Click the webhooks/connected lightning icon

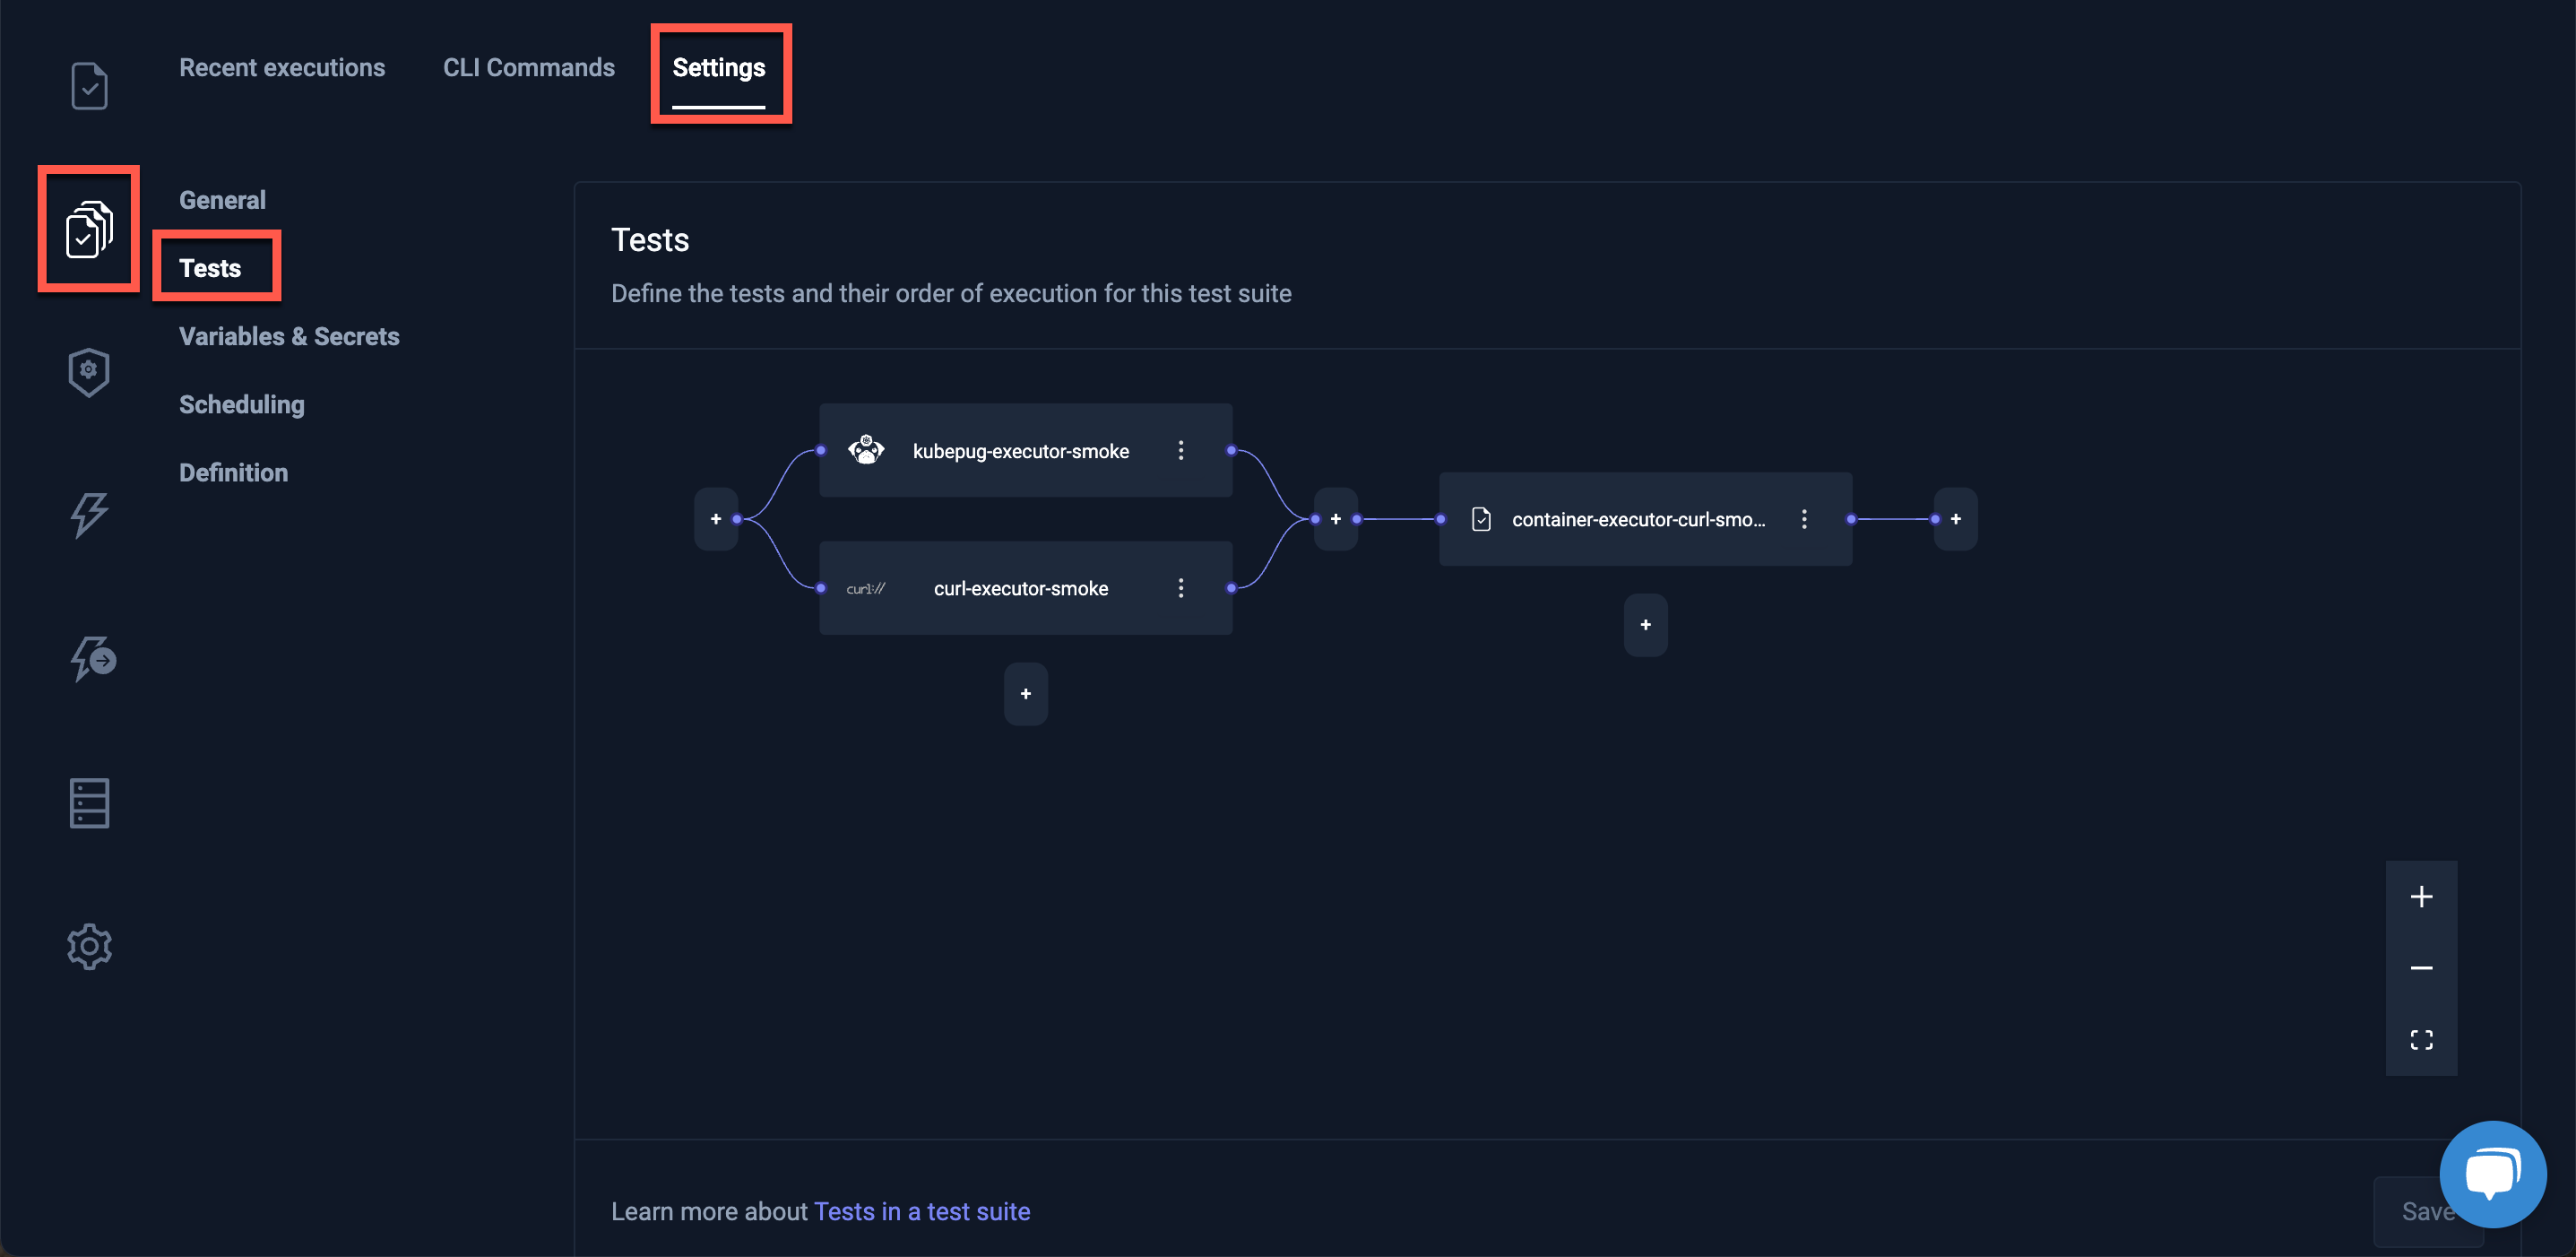[89, 657]
